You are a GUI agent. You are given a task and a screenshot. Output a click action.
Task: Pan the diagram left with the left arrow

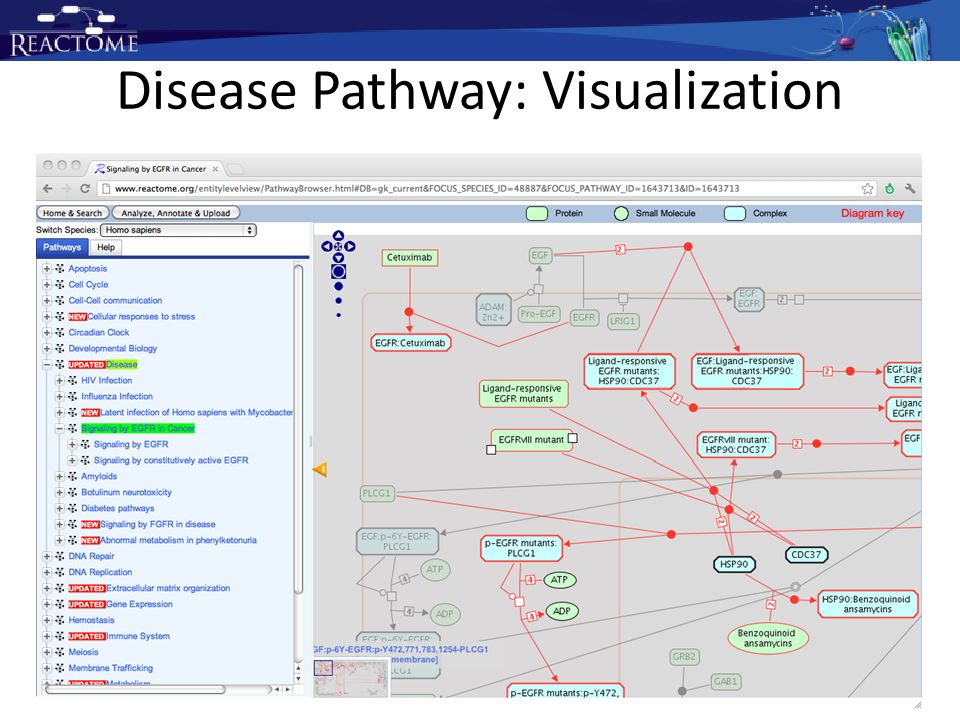pos(327,246)
